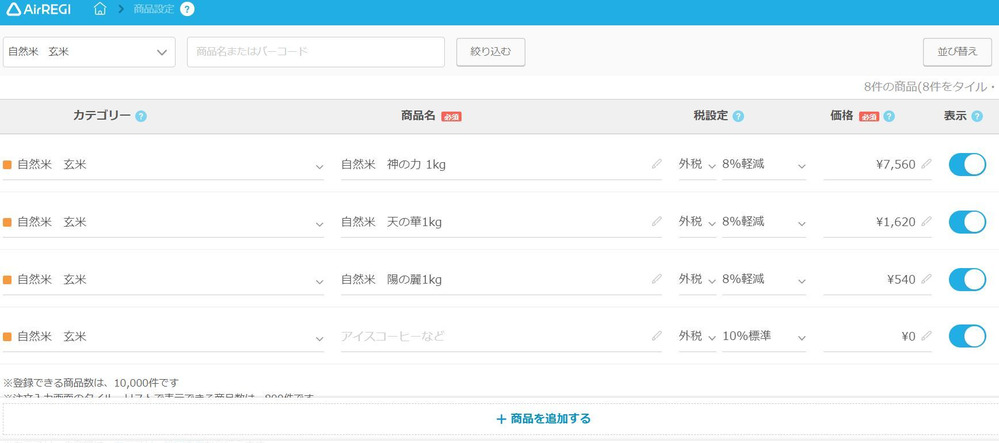Click 商品設定 breadcrumb item

[x=153, y=10]
